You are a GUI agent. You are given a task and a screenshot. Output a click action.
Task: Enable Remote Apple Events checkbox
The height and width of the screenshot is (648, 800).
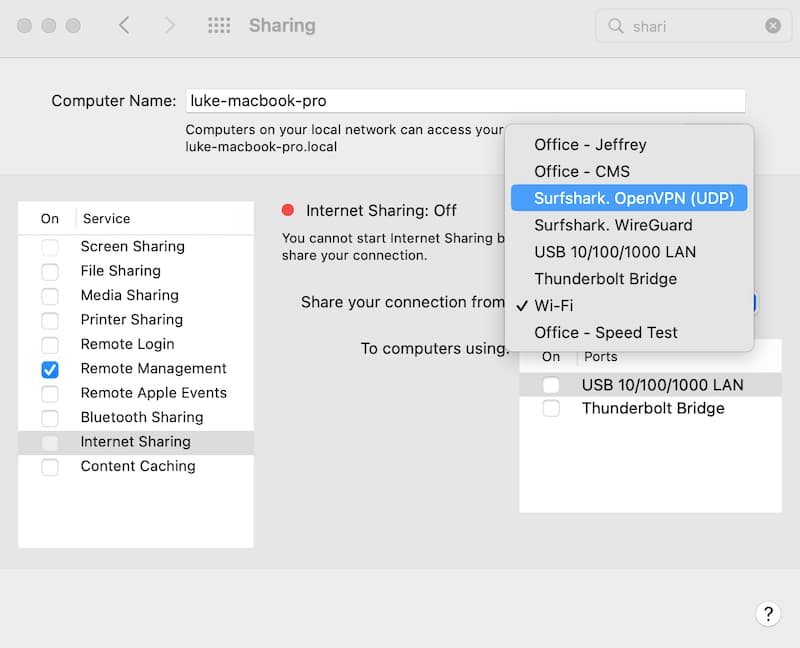click(50, 393)
